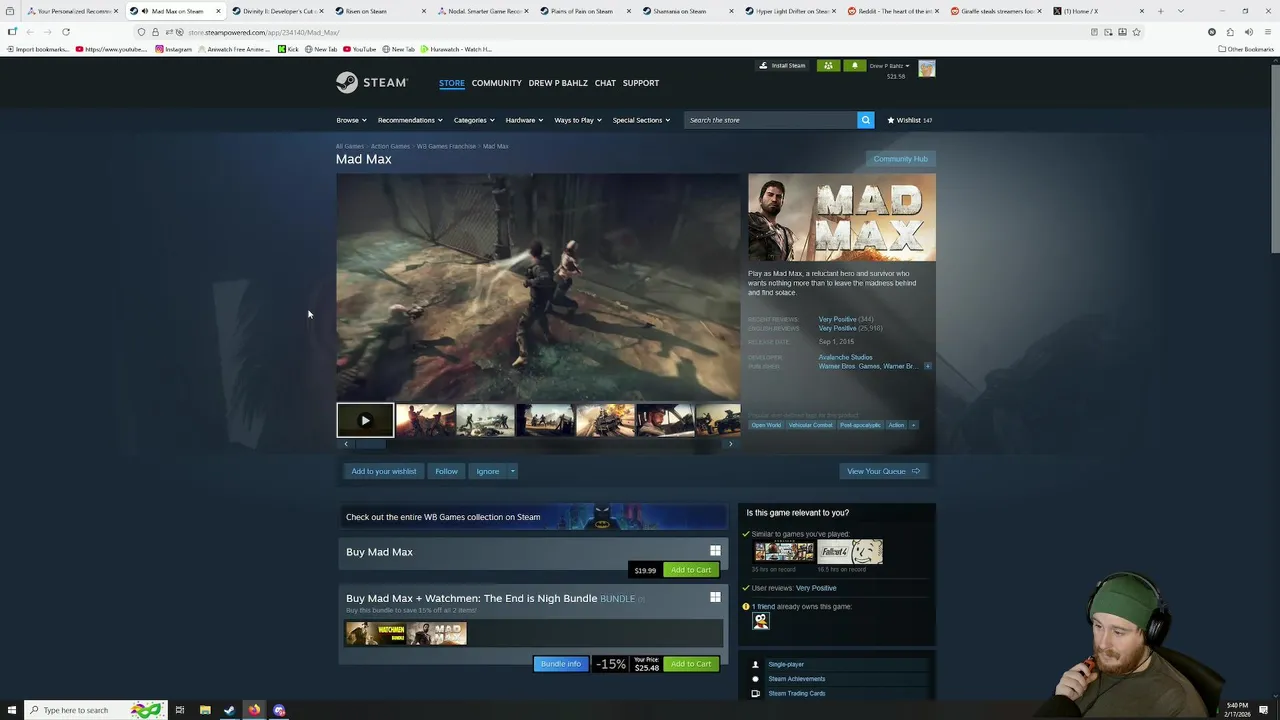The height and width of the screenshot is (720, 1280).
Task: Open a new browser tab with plus icon
Action: [x=1160, y=11]
